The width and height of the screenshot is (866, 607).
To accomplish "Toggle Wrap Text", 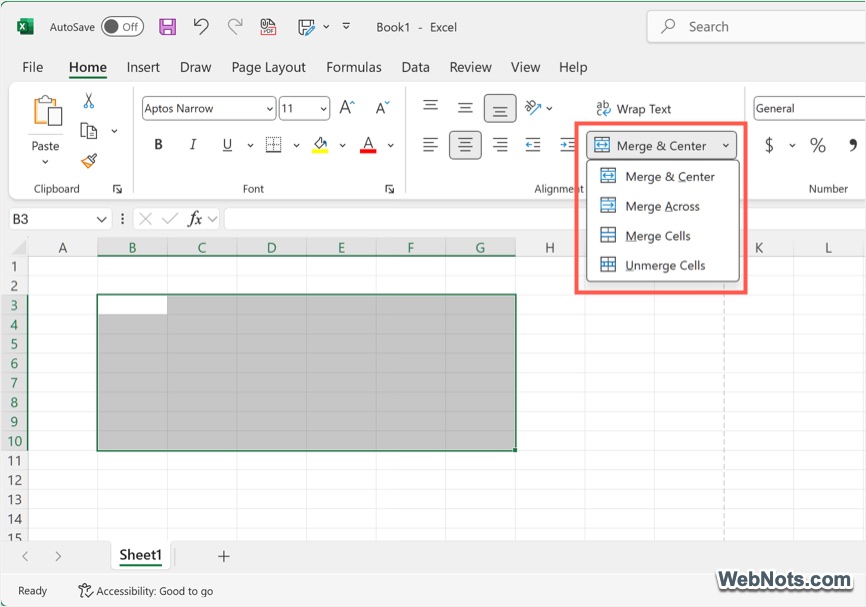I will 633,109.
